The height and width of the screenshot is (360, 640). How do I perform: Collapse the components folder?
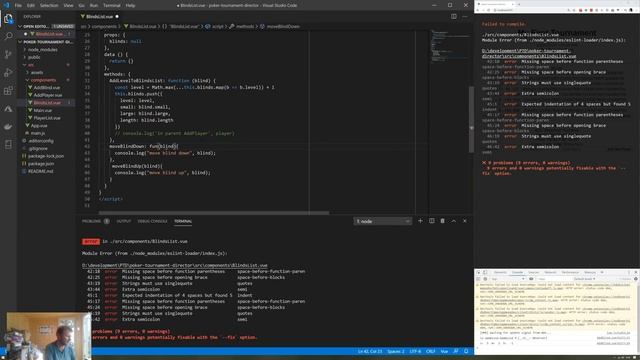43,80
